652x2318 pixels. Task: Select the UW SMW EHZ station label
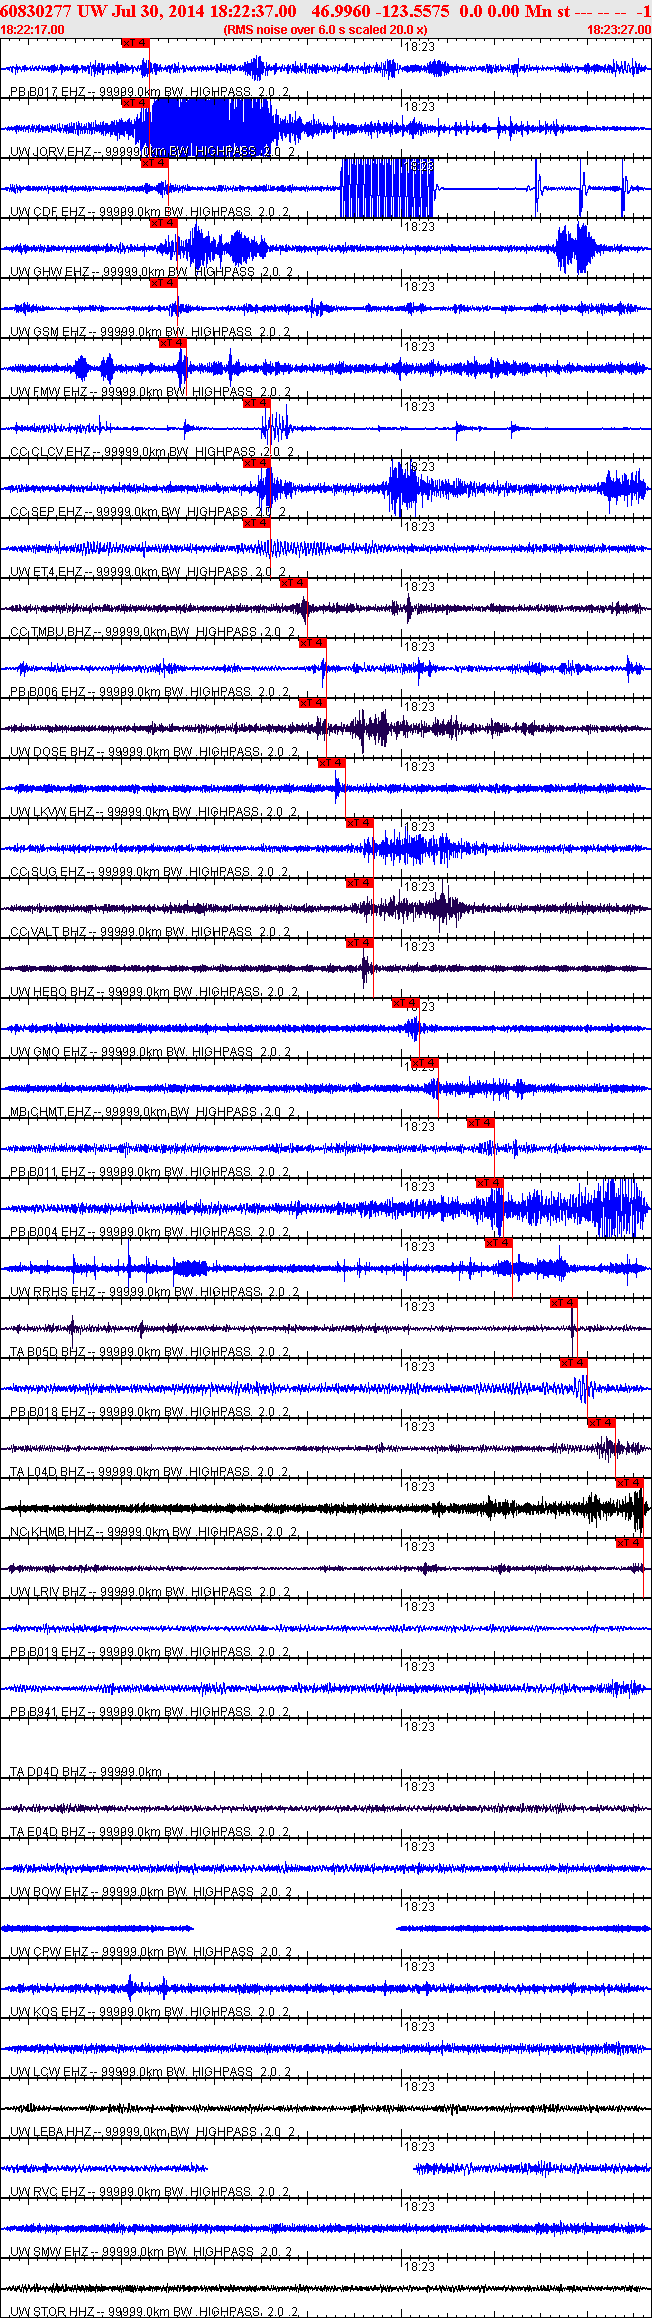(x=50, y=2251)
